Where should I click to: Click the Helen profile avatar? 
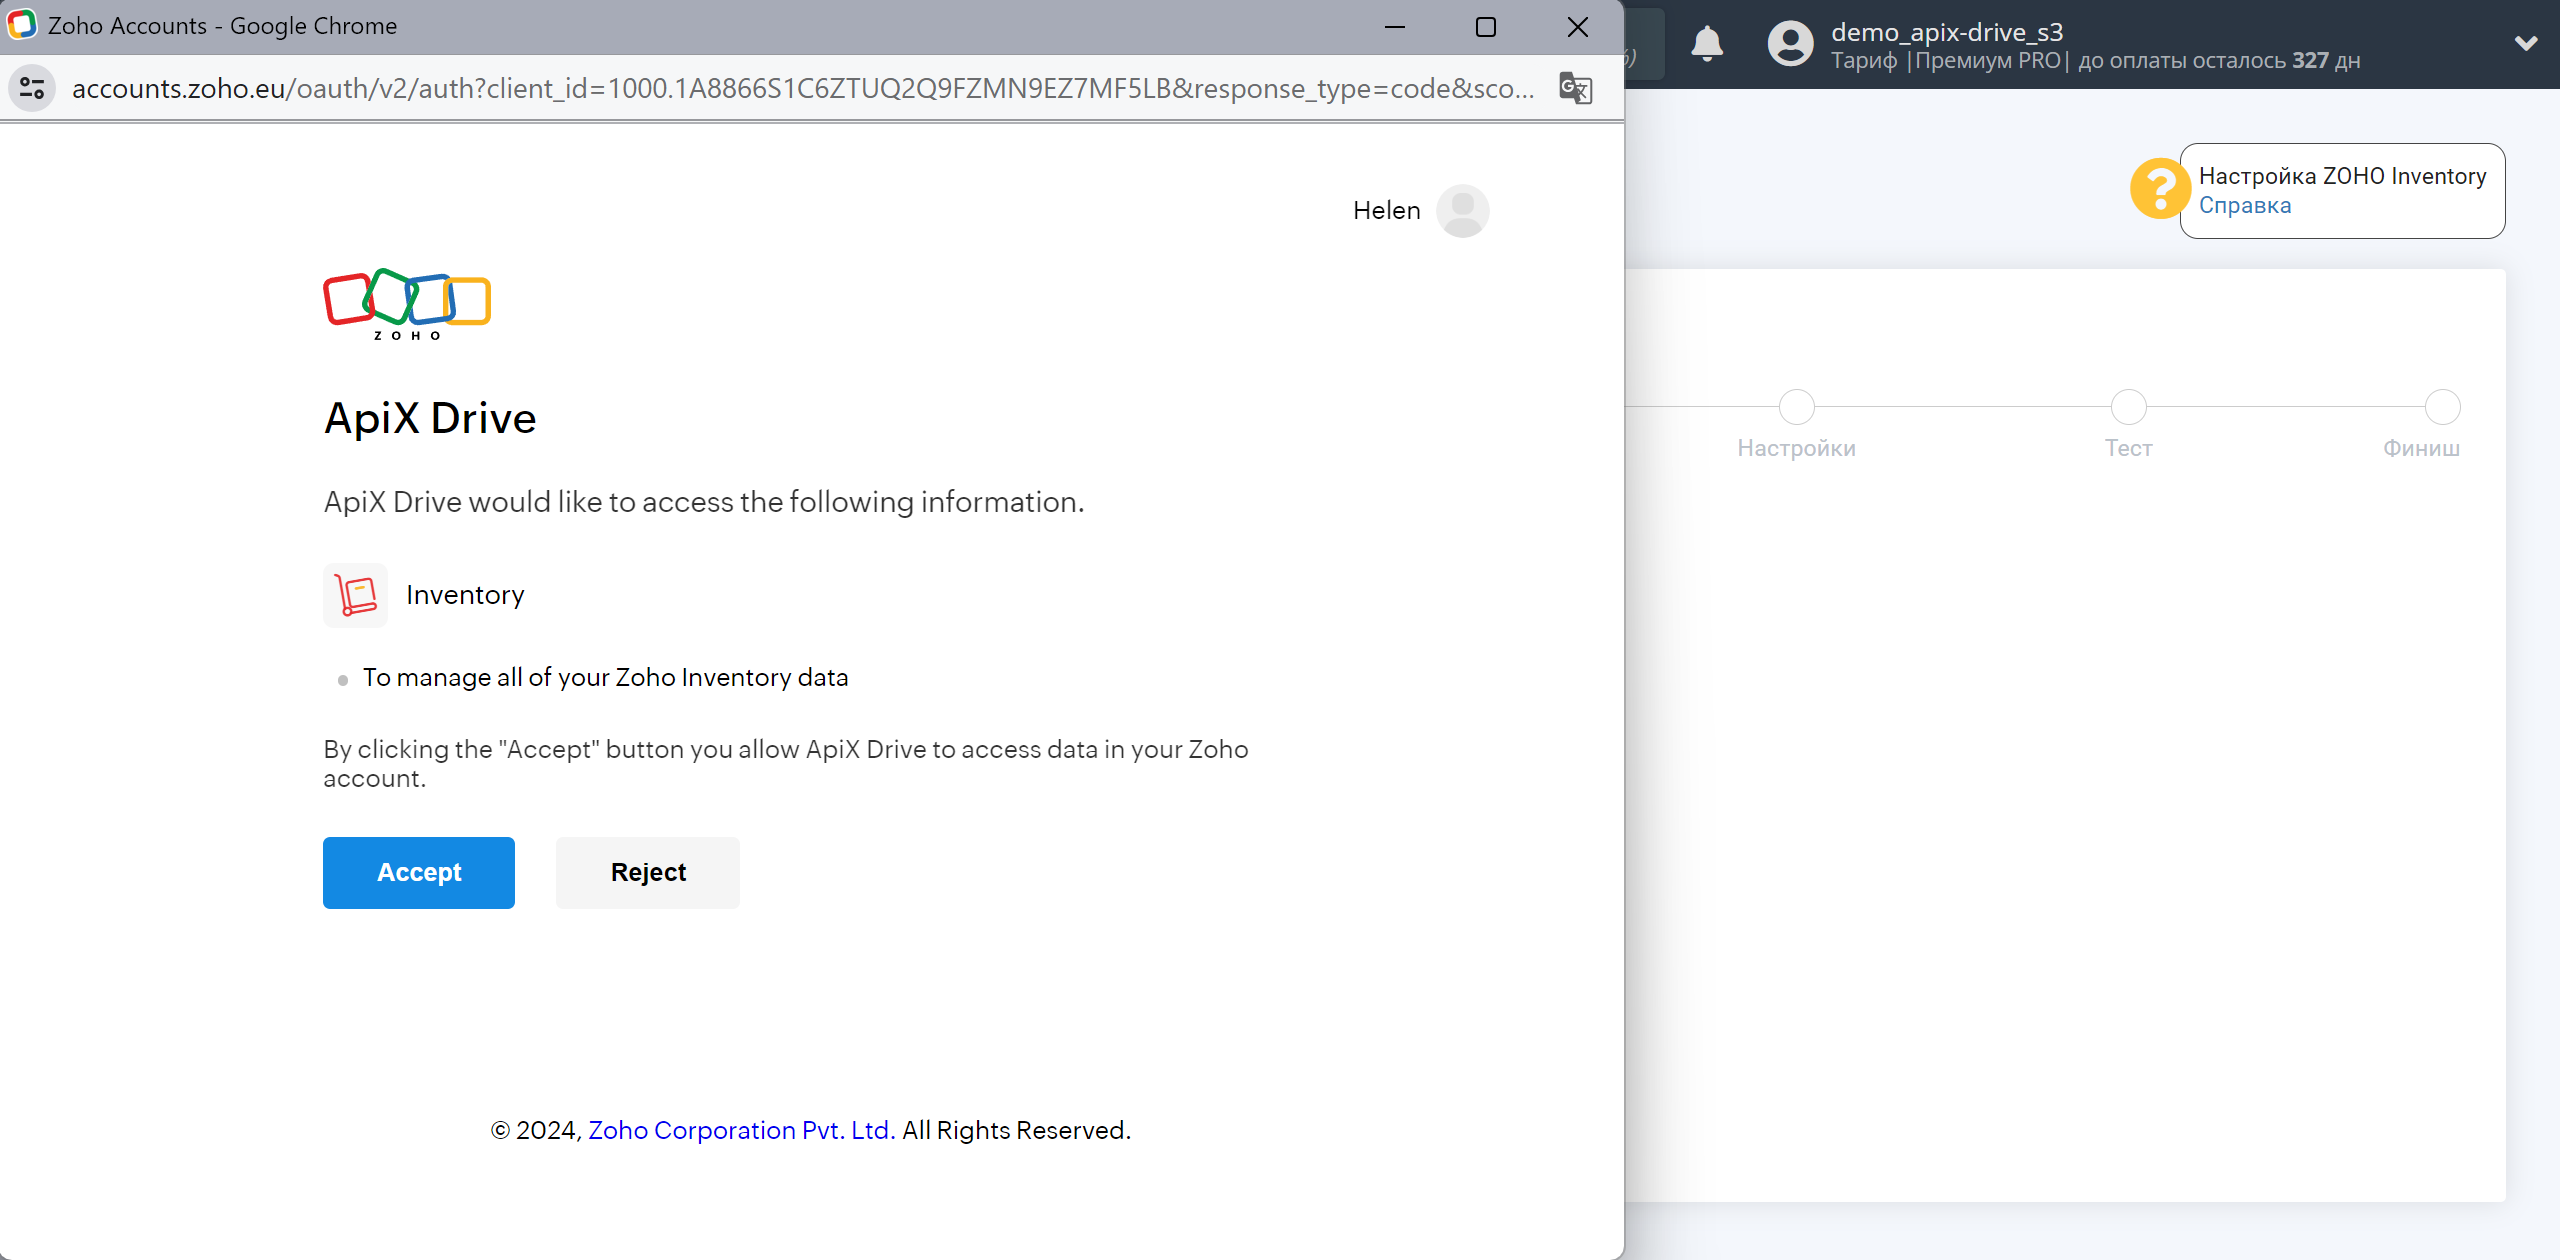(1462, 211)
